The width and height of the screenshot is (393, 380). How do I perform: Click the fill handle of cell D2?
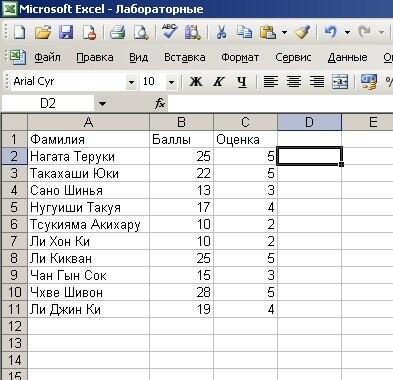coord(342,164)
